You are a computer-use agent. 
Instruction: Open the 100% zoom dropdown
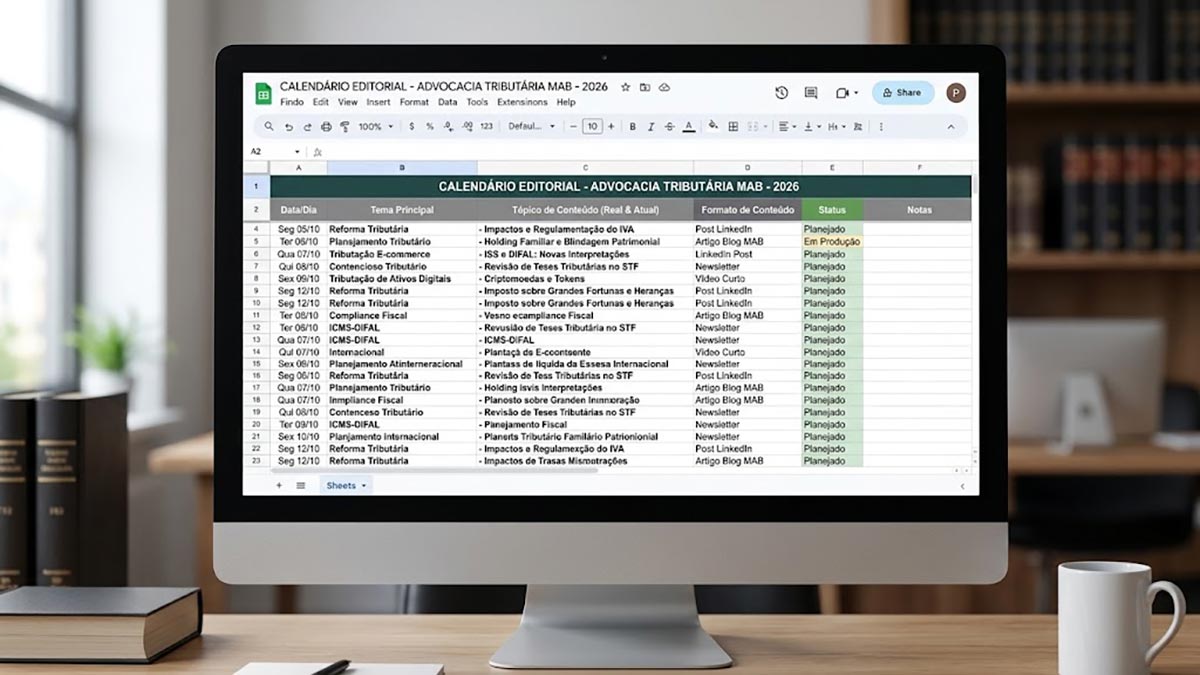376,127
